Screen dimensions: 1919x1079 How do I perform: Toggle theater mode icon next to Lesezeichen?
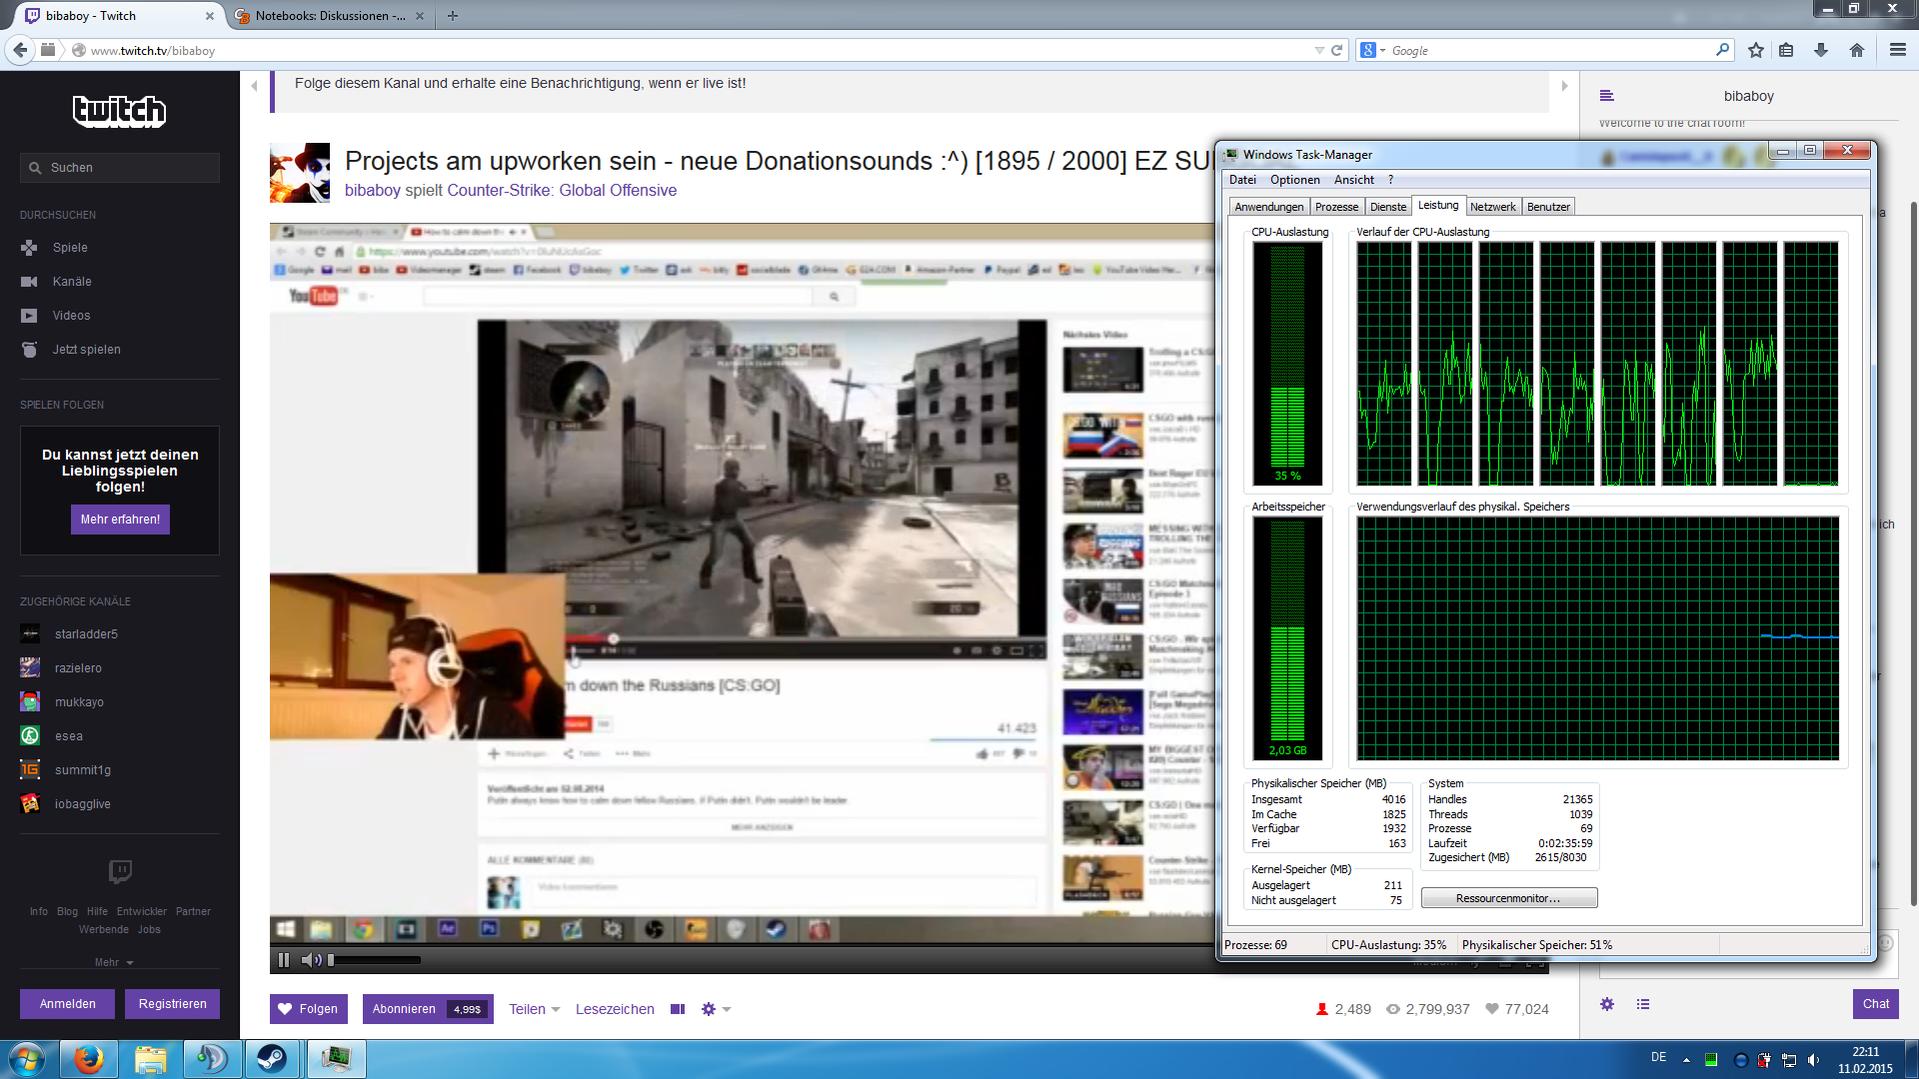[x=677, y=1009]
